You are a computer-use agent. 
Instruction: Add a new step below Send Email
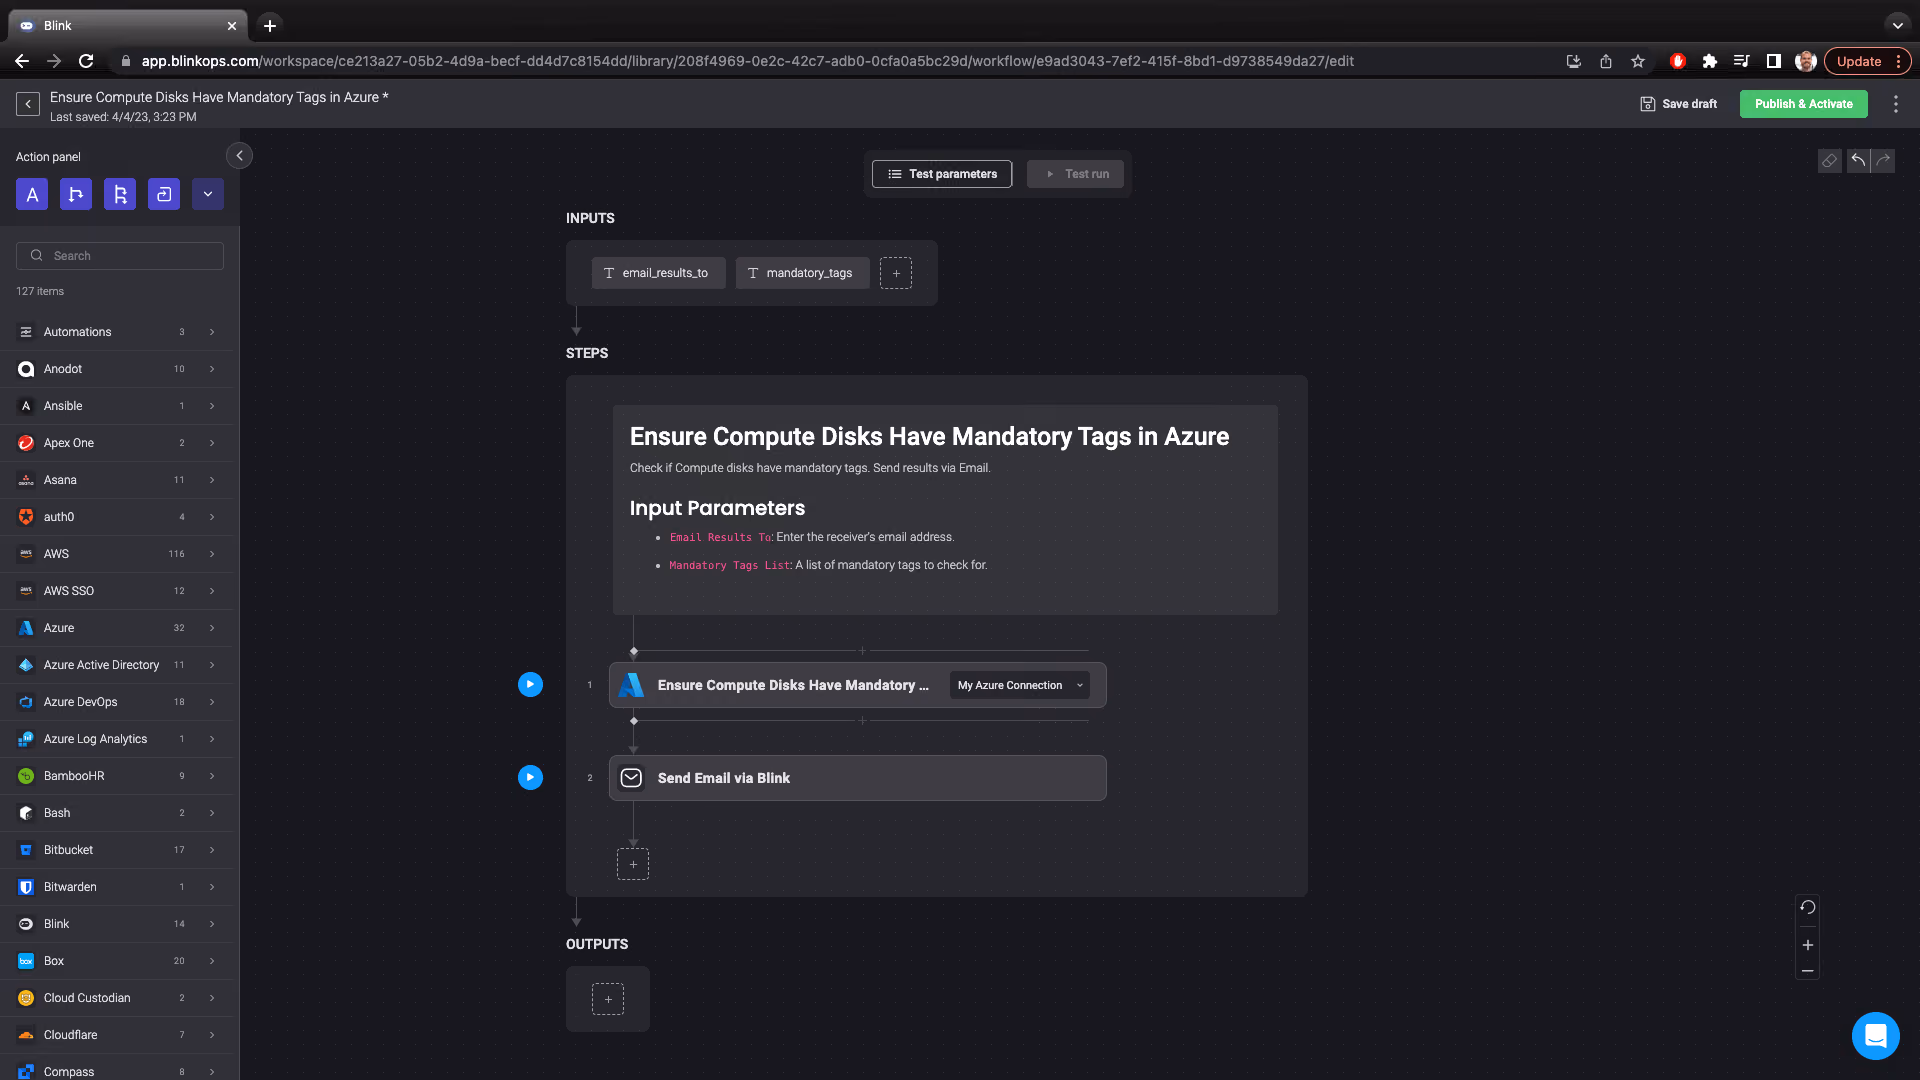click(x=633, y=864)
